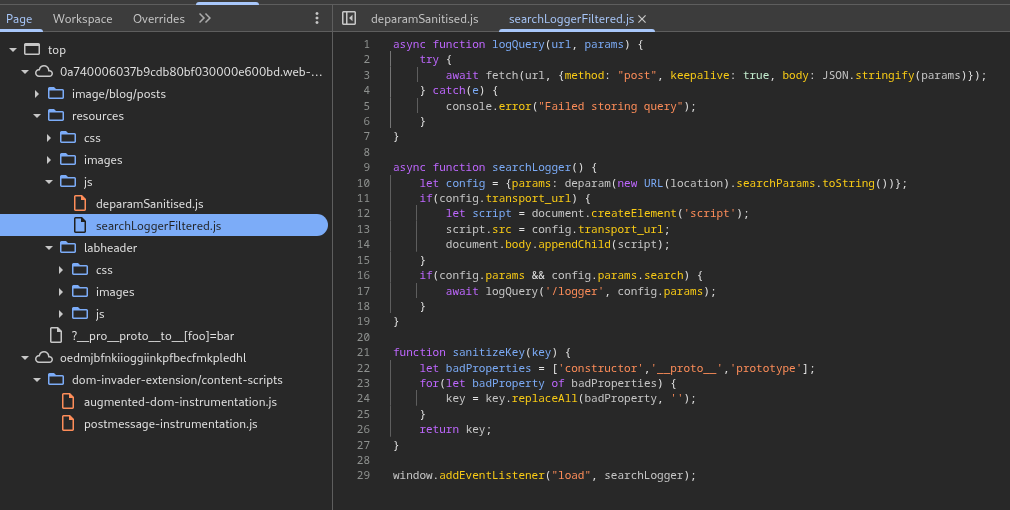Click the augmented-dom-instrumentation.js file icon
The height and width of the screenshot is (510, 1010).
(68, 402)
